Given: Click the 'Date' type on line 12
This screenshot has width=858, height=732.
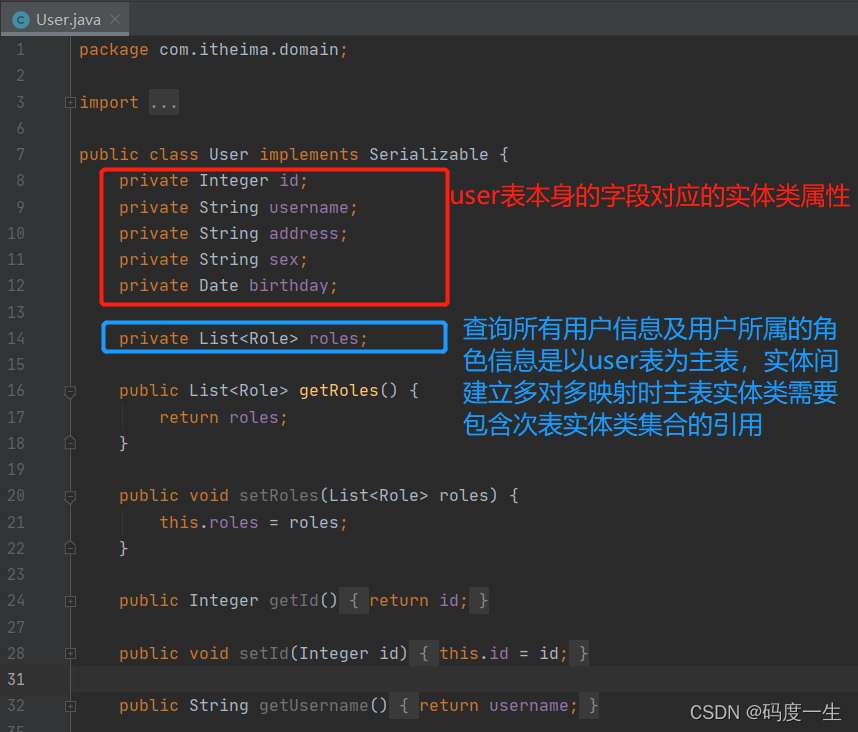Looking at the screenshot, I should [218, 286].
